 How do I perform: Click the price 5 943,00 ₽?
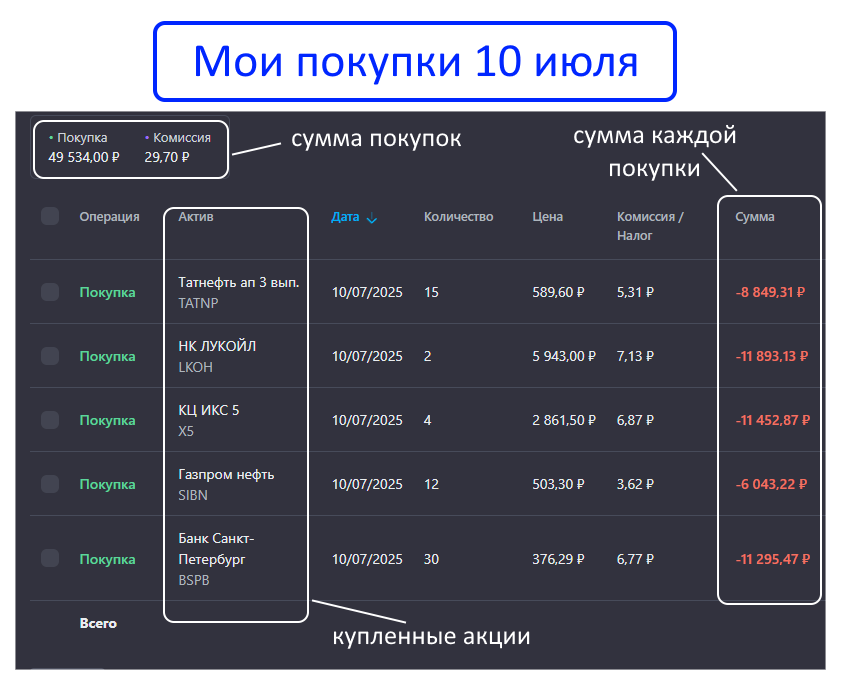(x=564, y=356)
